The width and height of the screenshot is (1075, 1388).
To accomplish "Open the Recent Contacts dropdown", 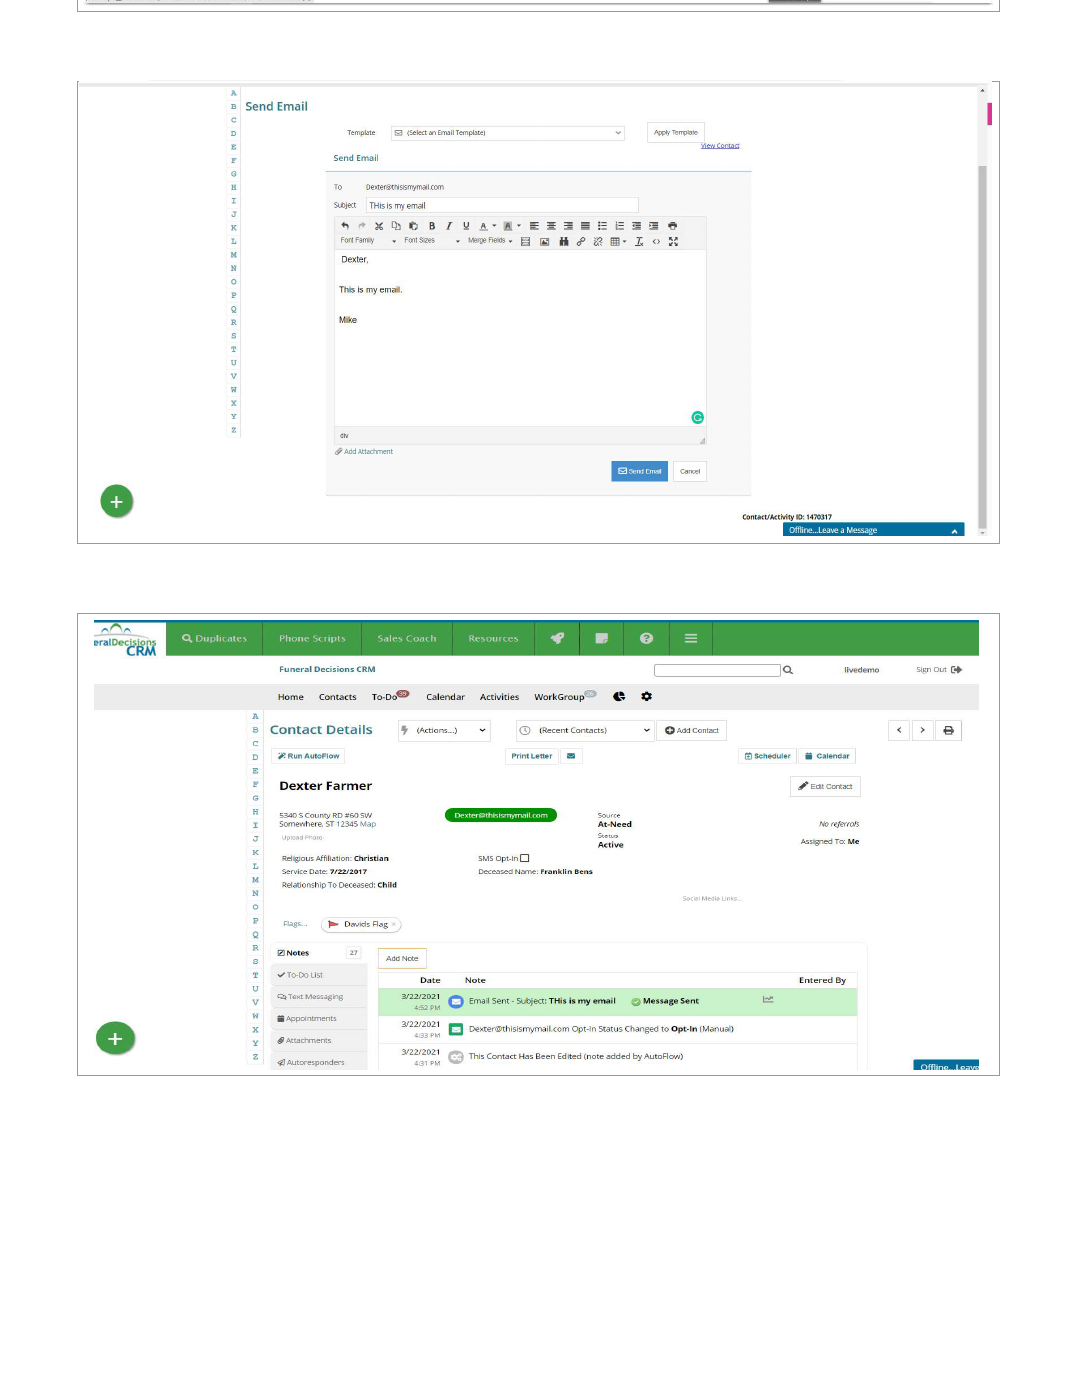I will coord(584,731).
